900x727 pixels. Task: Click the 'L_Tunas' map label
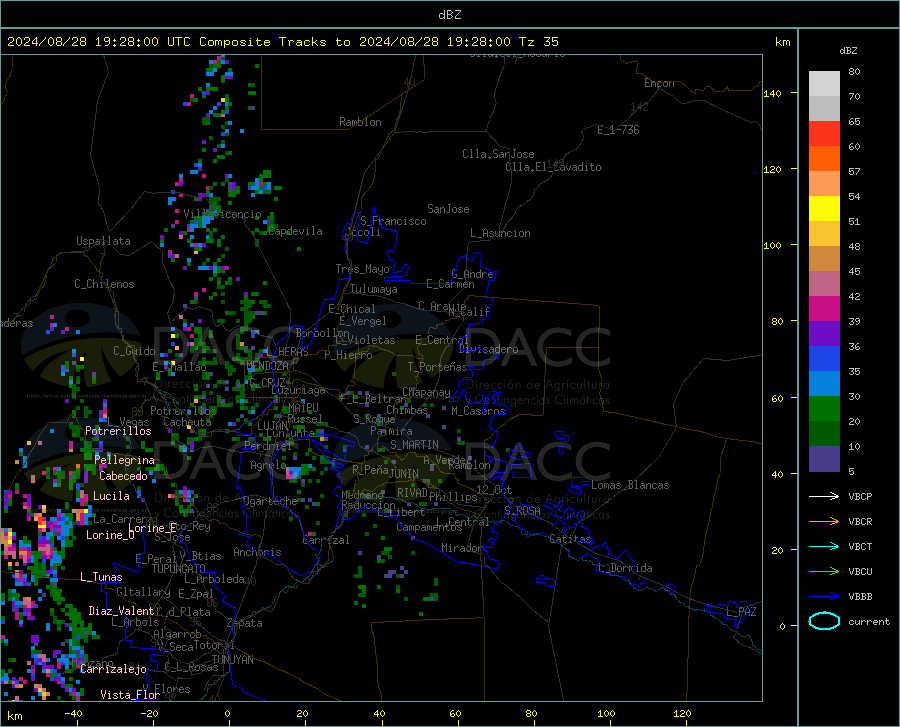click(101, 577)
